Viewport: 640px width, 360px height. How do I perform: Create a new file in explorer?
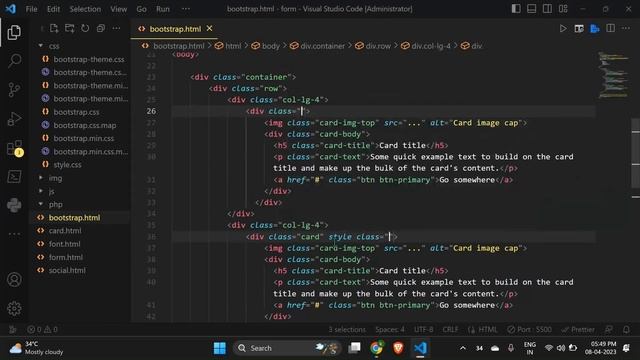(54, 28)
